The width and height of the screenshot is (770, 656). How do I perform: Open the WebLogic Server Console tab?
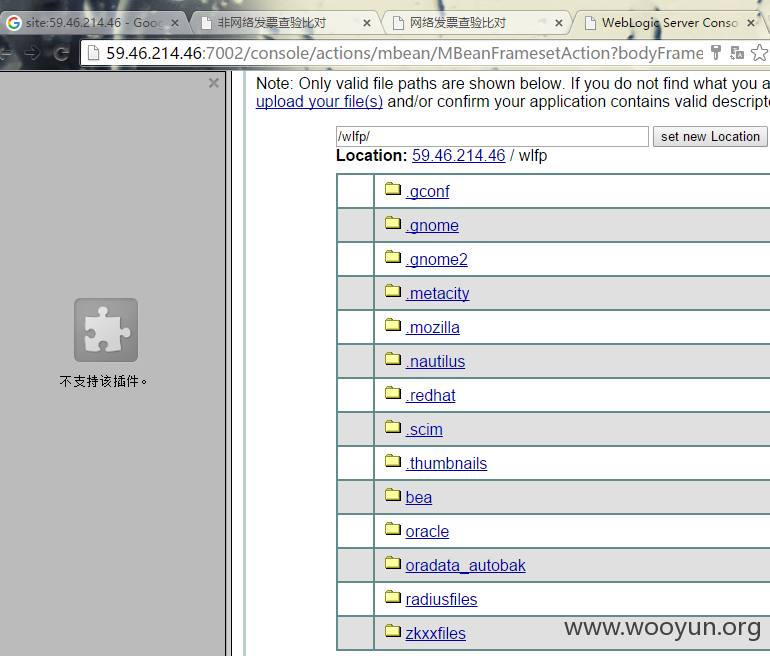[669, 23]
